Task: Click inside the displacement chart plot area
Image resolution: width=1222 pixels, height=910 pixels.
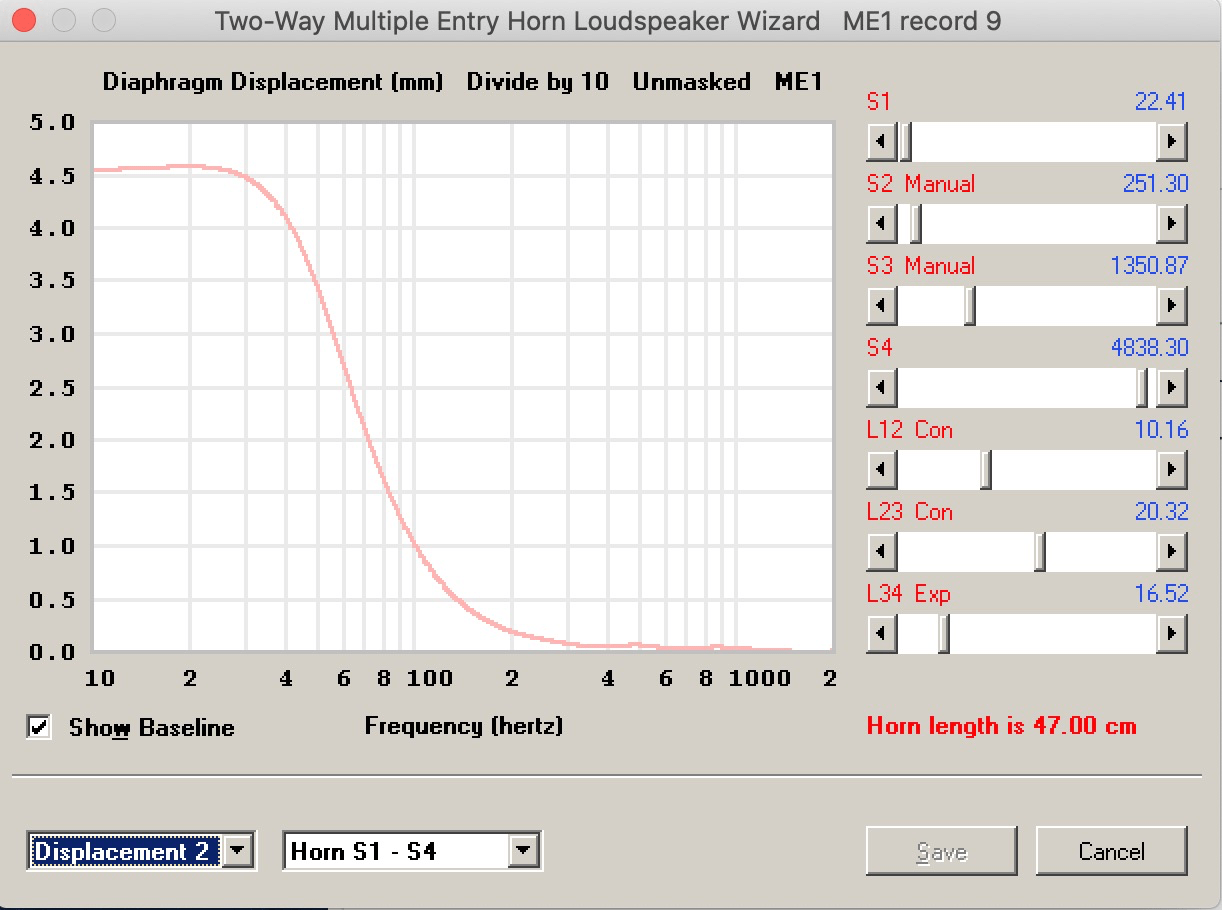Action: tap(463, 387)
